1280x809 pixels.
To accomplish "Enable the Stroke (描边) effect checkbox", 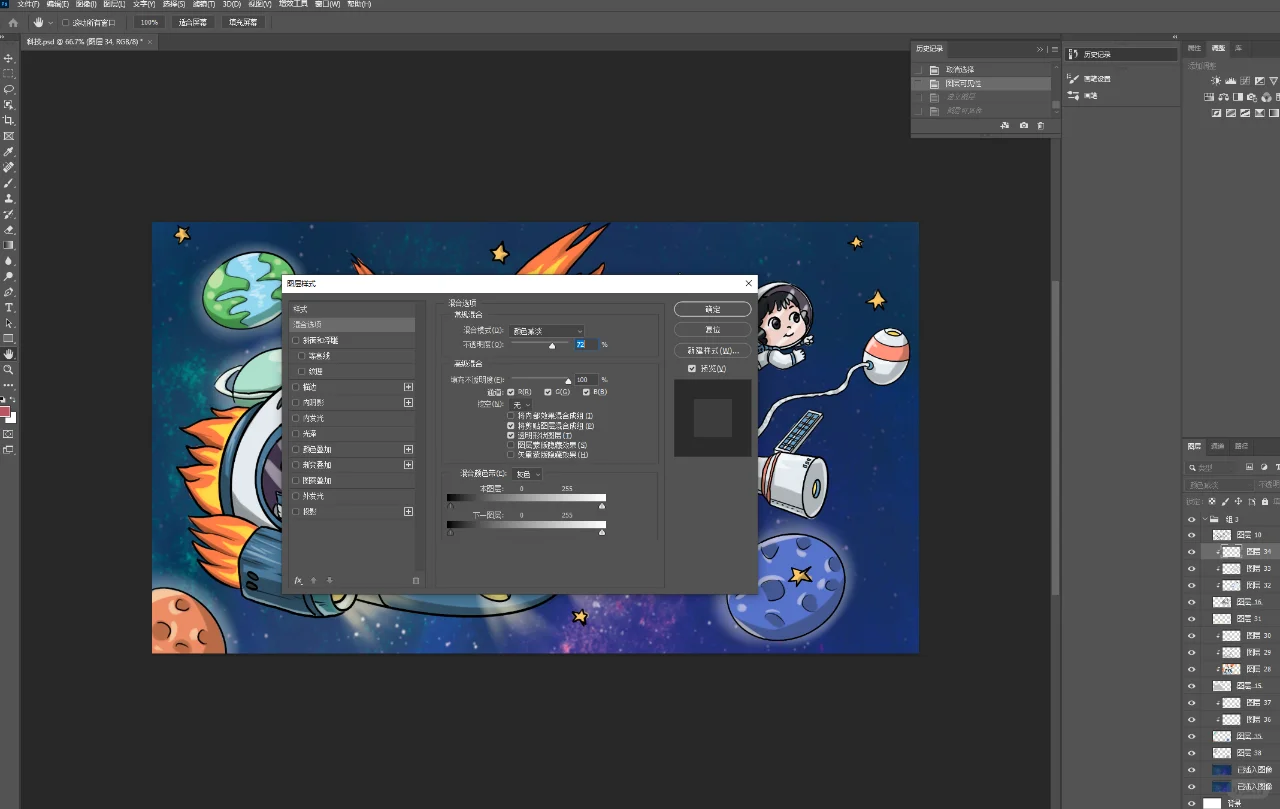I will pyautogui.click(x=296, y=387).
